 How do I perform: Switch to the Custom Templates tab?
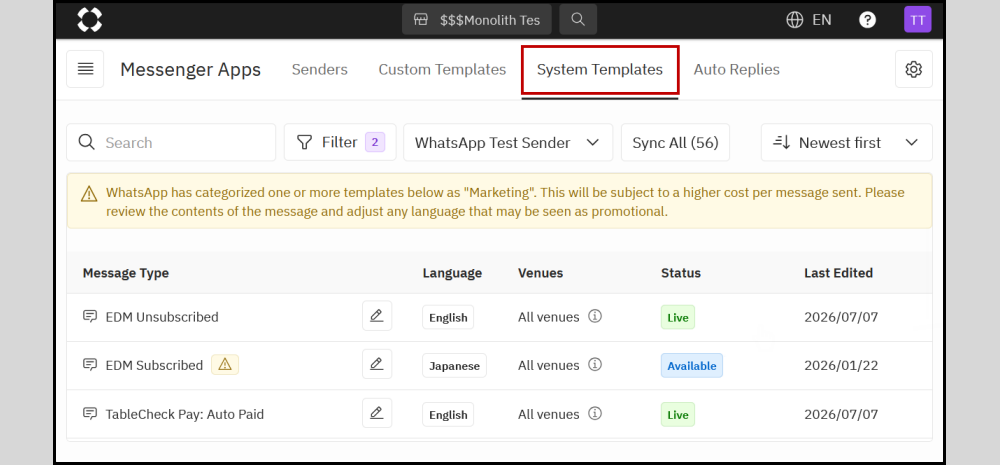pyautogui.click(x=442, y=70)
